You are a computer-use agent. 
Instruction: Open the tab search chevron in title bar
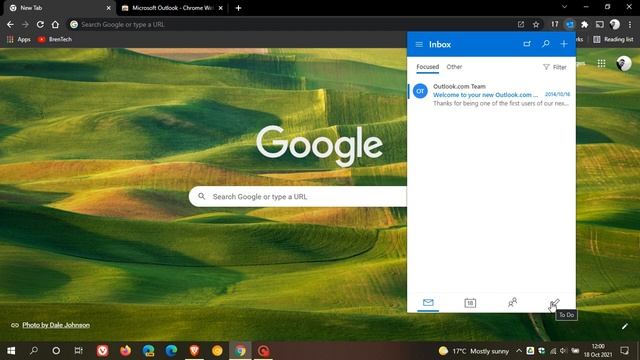click(564, 7)
